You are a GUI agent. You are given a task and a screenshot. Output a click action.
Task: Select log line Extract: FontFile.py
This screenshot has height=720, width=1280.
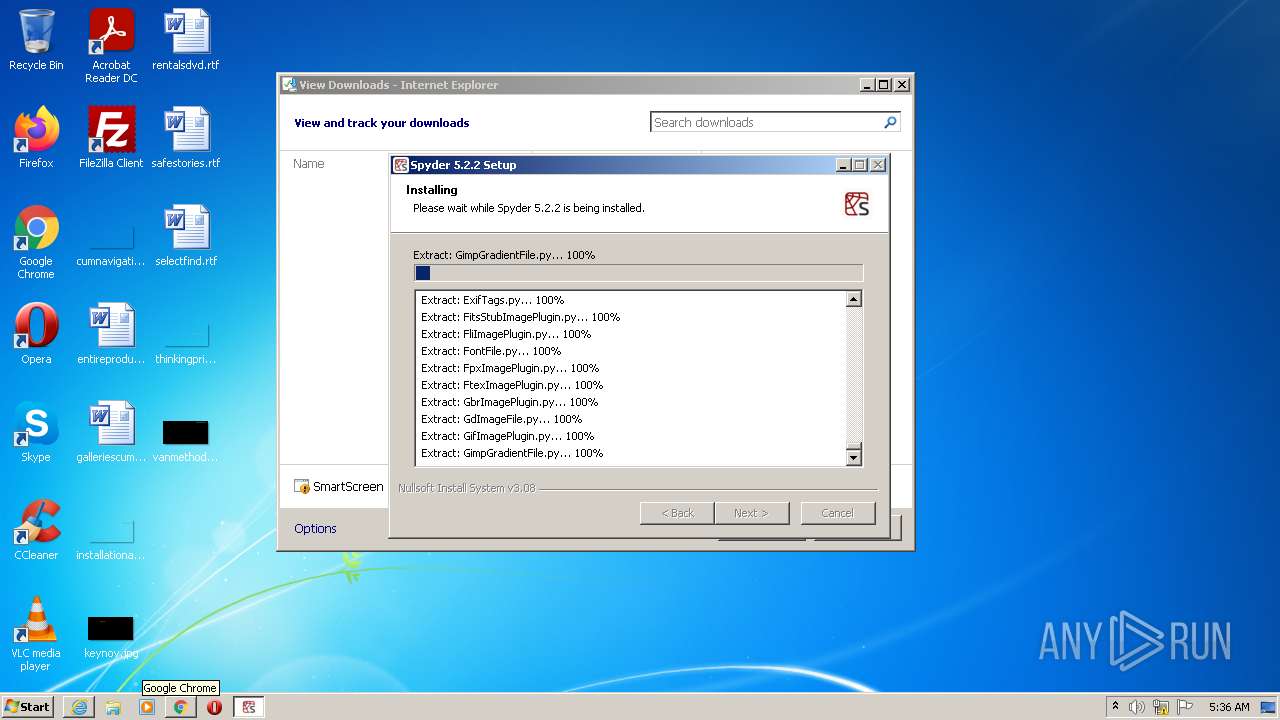point(491,351)
